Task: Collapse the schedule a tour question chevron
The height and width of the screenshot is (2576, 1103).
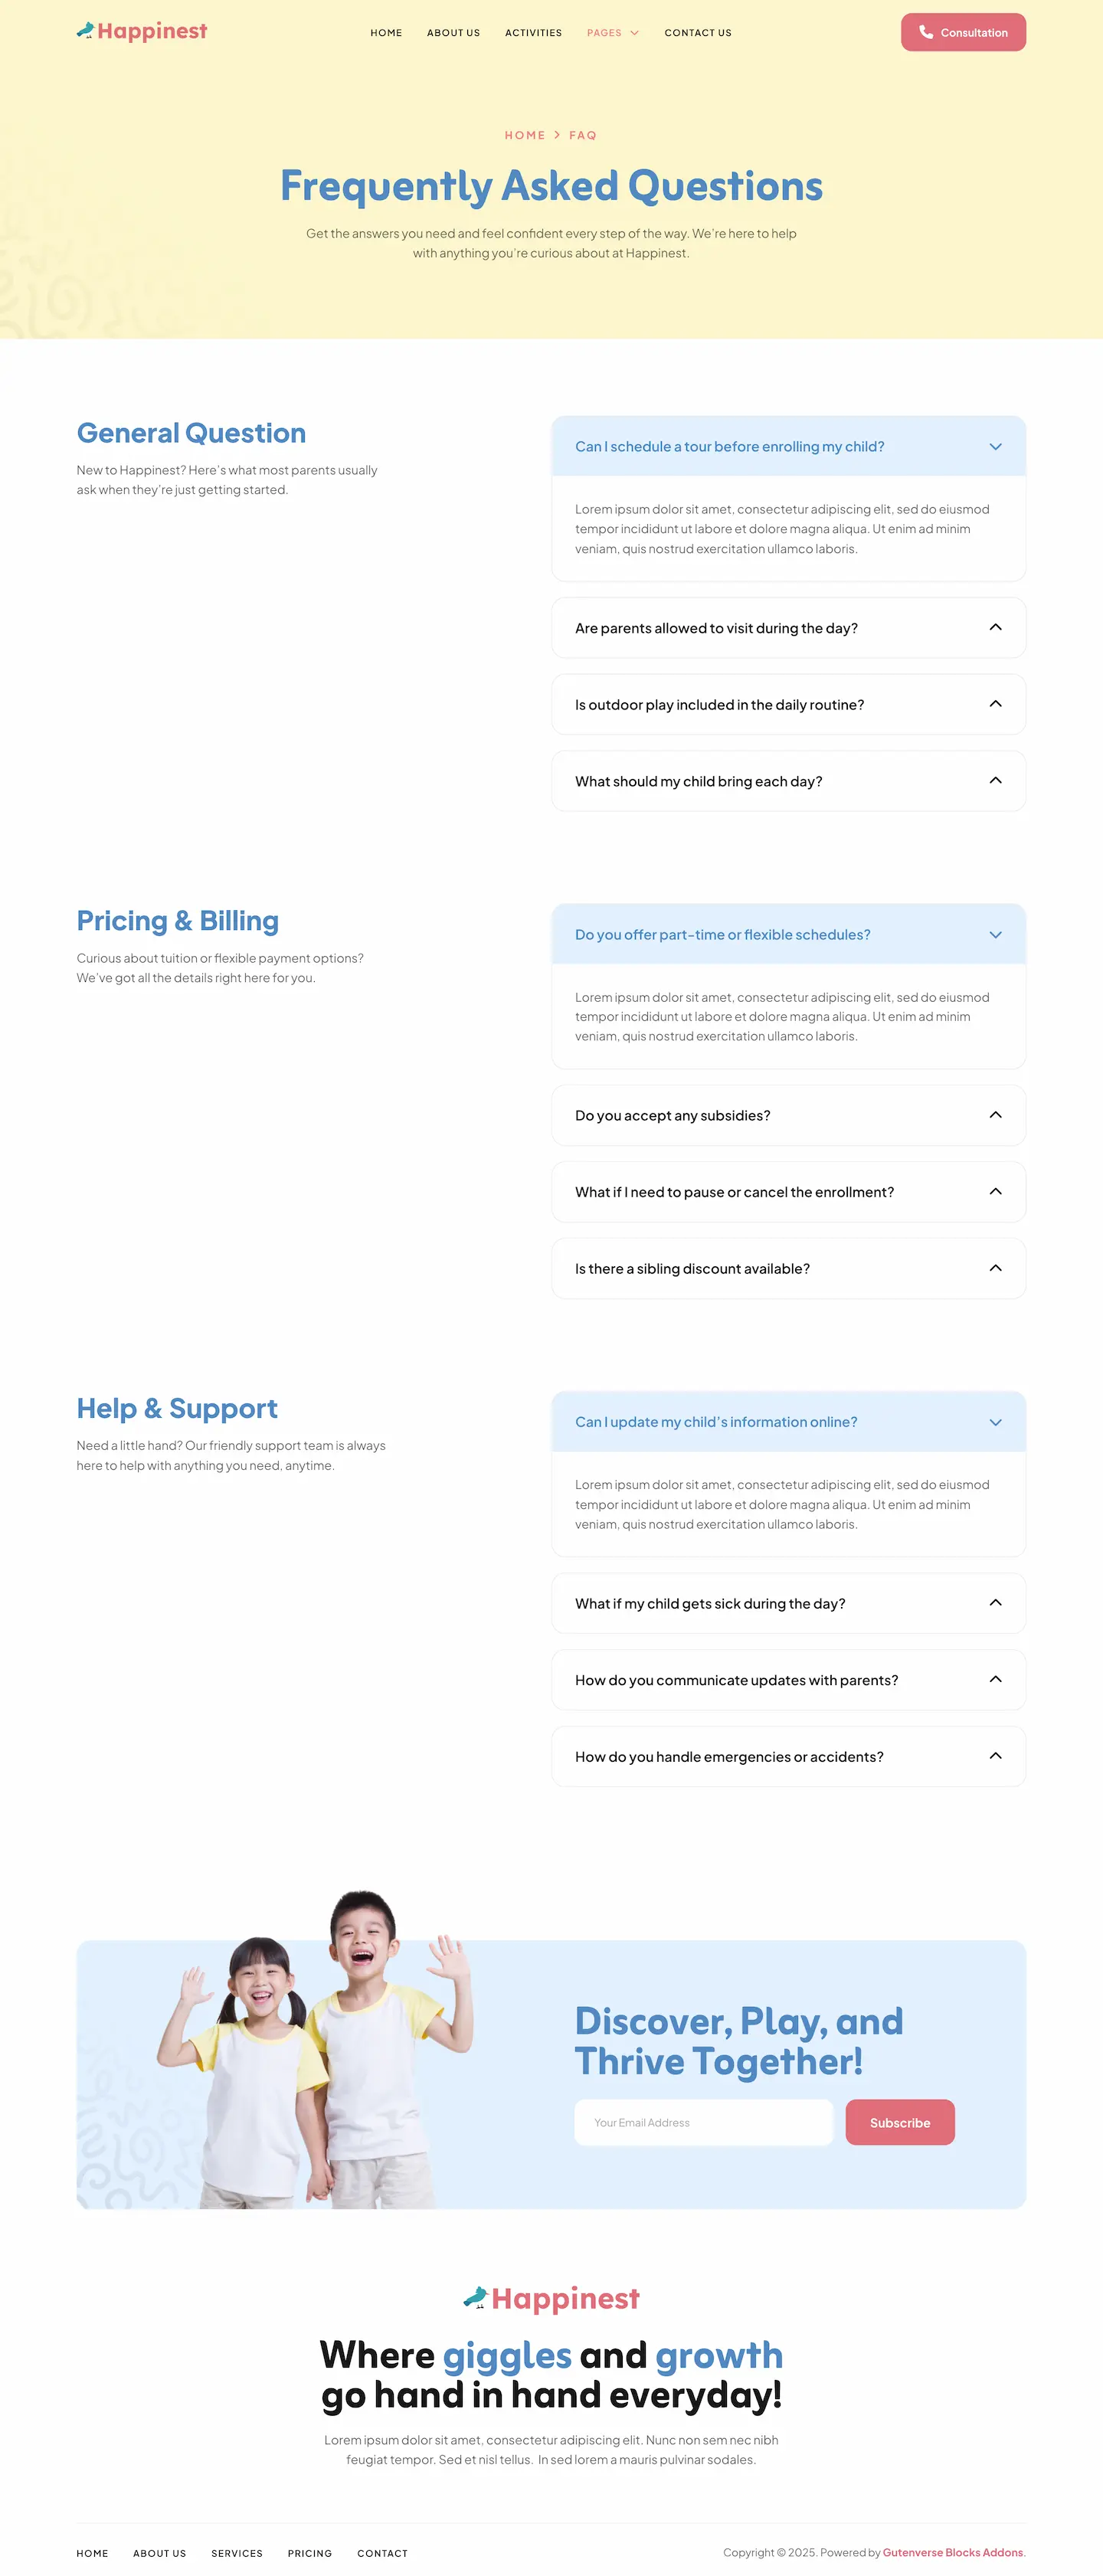Action: [995, 447]
